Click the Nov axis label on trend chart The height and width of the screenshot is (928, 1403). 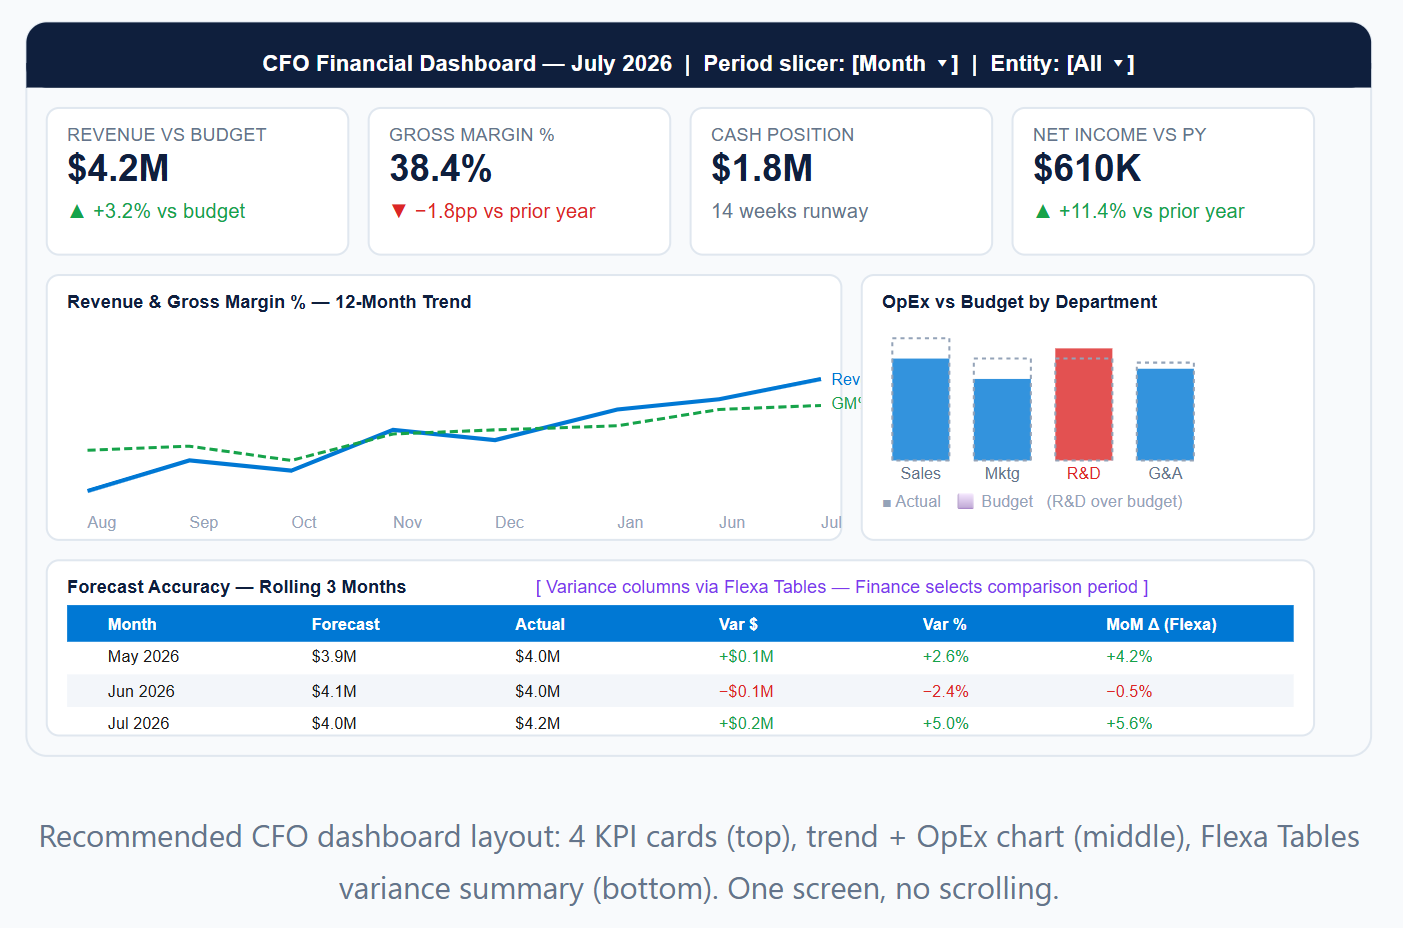[407, 522]
